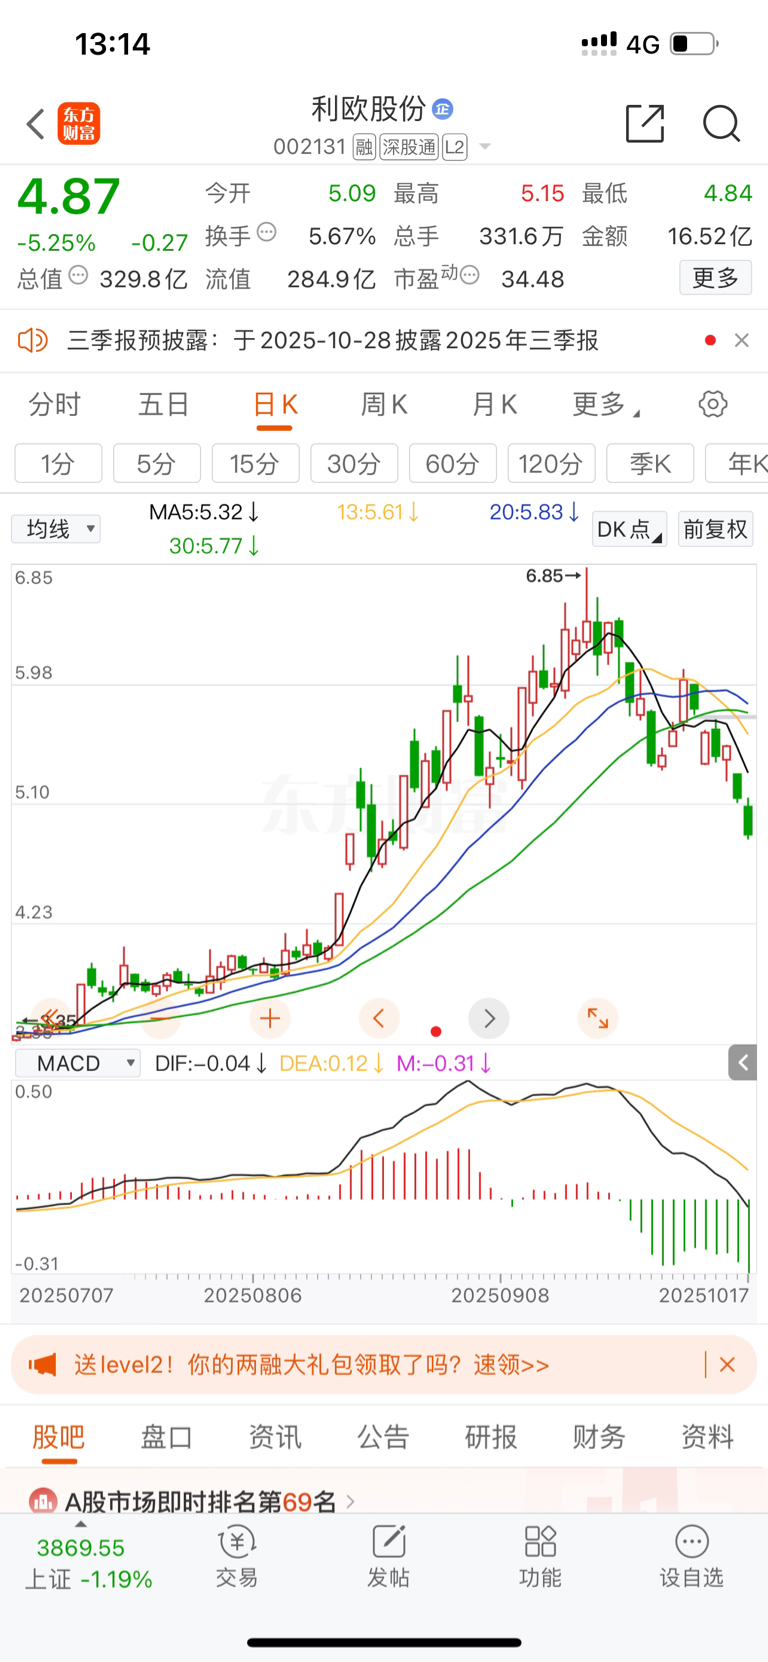Switch to the 股吧 tab
This screenshot has width=768, height=1662.
tap(58, 1437)
